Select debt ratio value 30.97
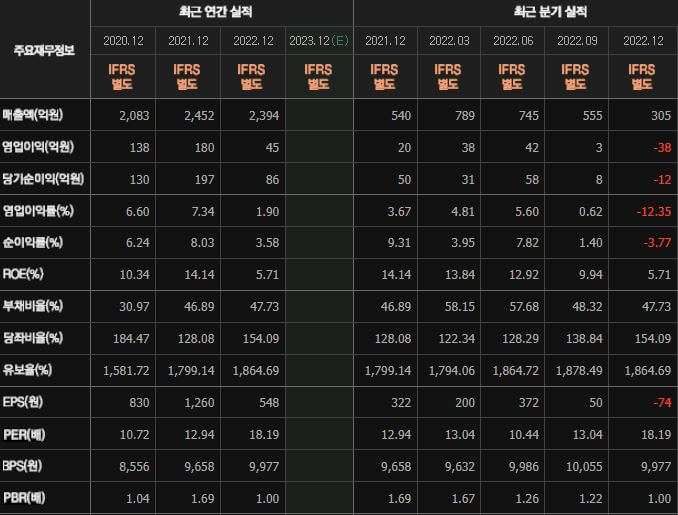The height and width of the screenshot is (515, 678). coord(134,307)
